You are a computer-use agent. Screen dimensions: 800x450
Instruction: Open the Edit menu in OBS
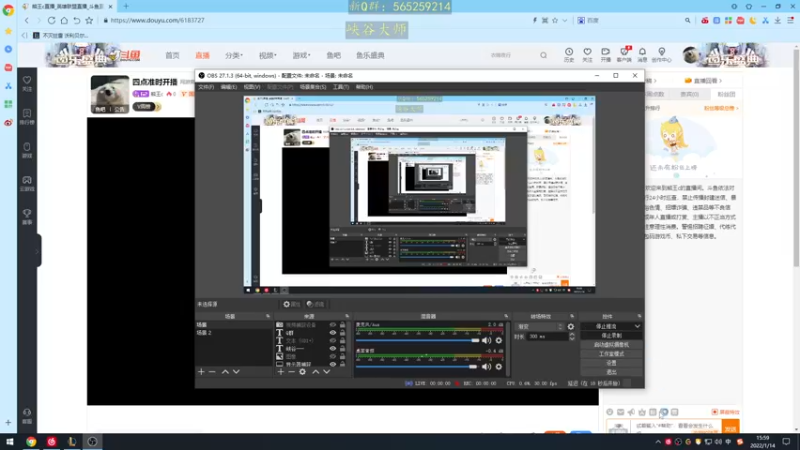point(229,87)
